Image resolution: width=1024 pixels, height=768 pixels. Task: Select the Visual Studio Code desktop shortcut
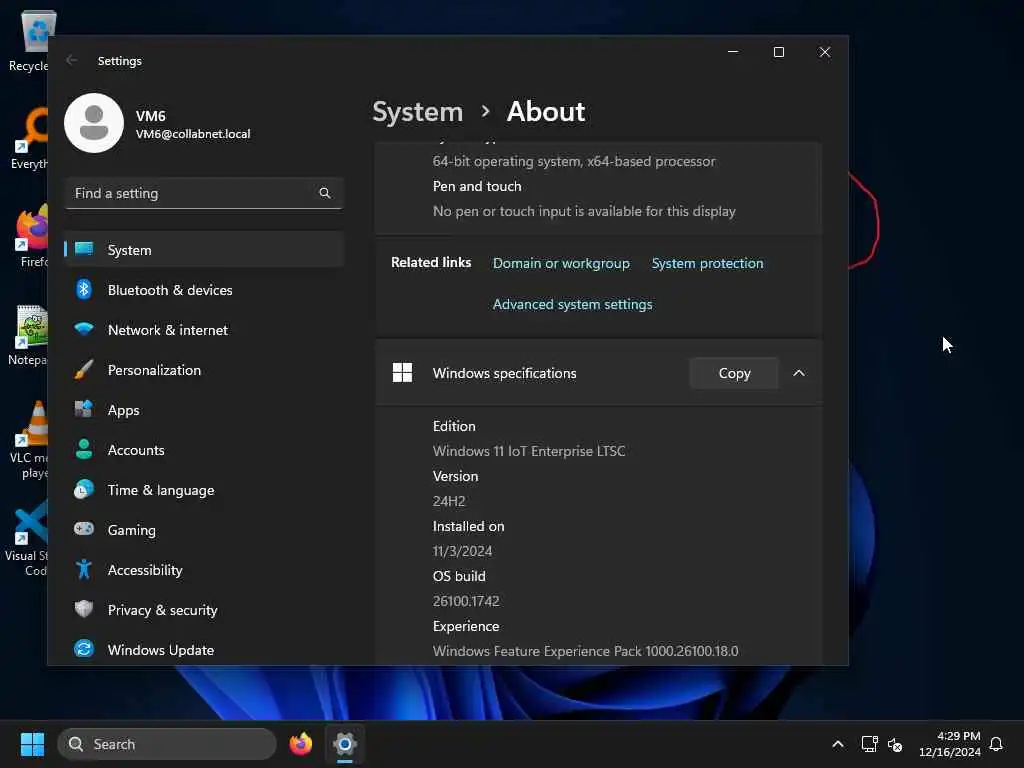pos(27,538)
